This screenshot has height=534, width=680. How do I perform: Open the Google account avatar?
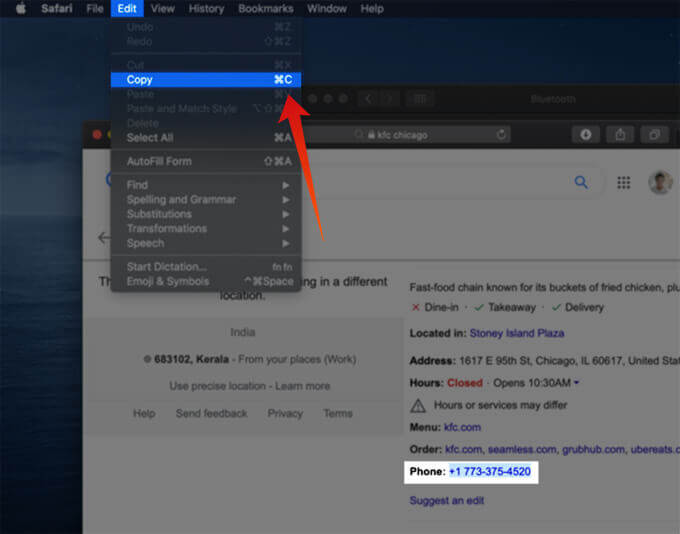[x=660, y=182]
